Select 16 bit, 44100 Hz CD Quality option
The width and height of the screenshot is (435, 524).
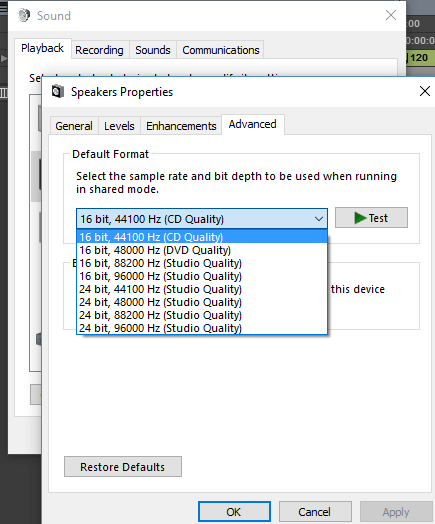(x=202, y=237)
